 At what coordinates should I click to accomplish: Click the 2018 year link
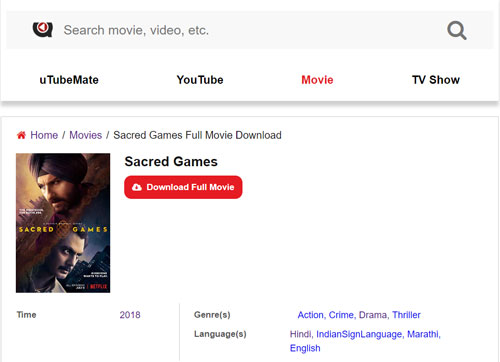pos(130,315)
